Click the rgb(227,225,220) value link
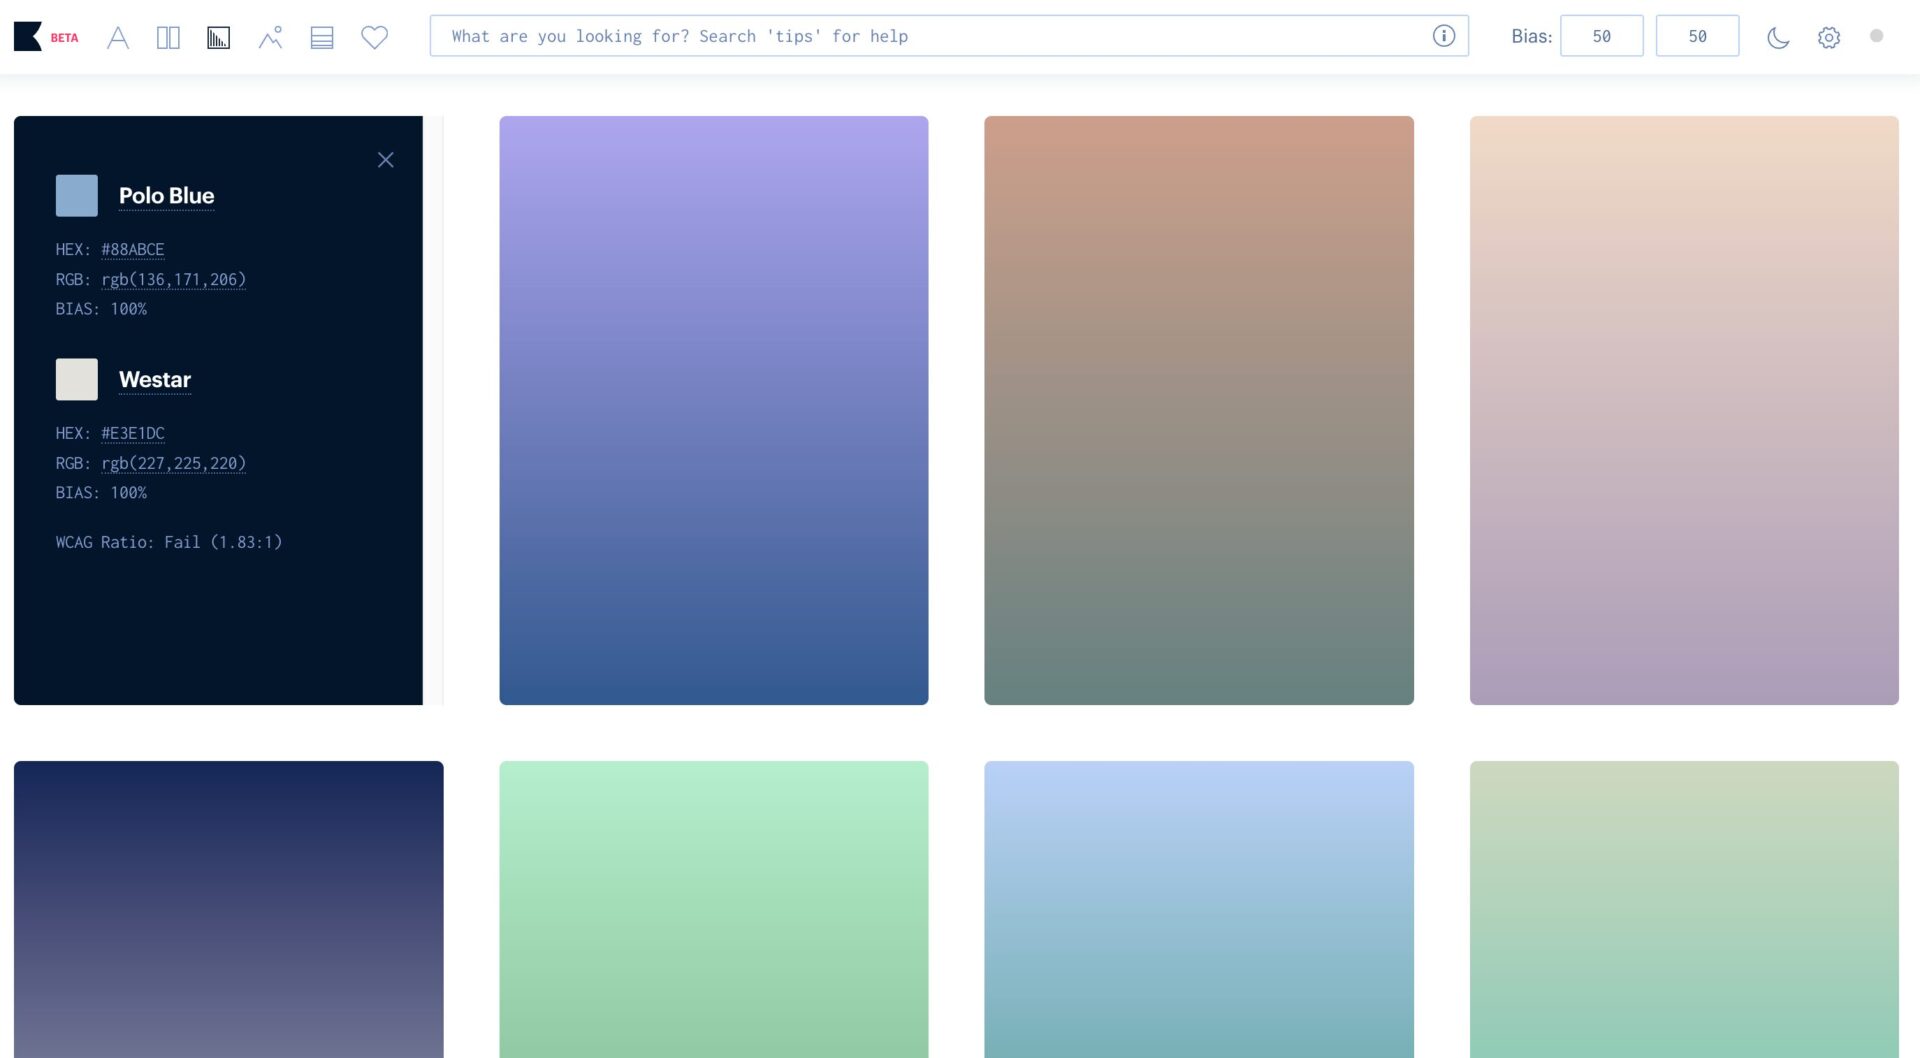Screen dimensions: 1920x1058 pyautogui.click(x=173, y=463)
